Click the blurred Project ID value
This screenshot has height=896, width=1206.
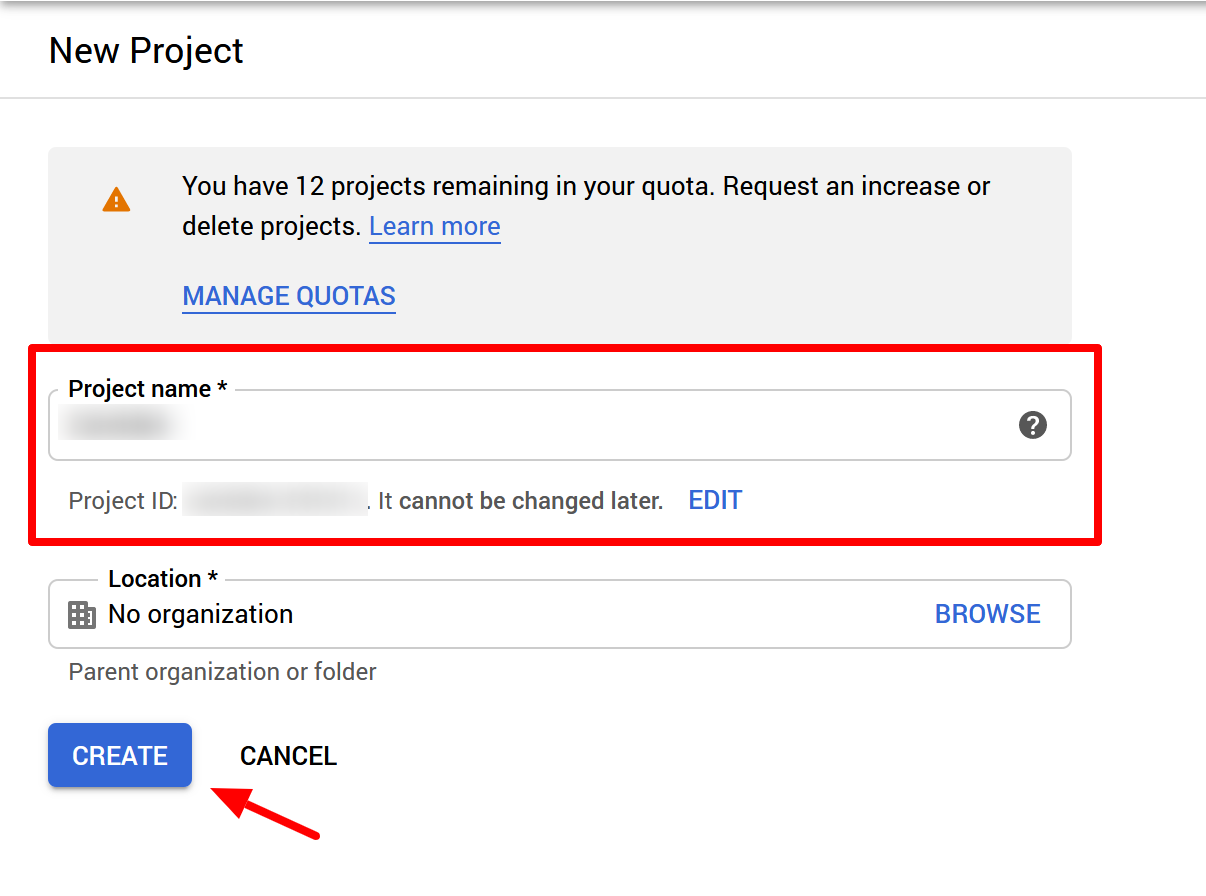(274, 500)
